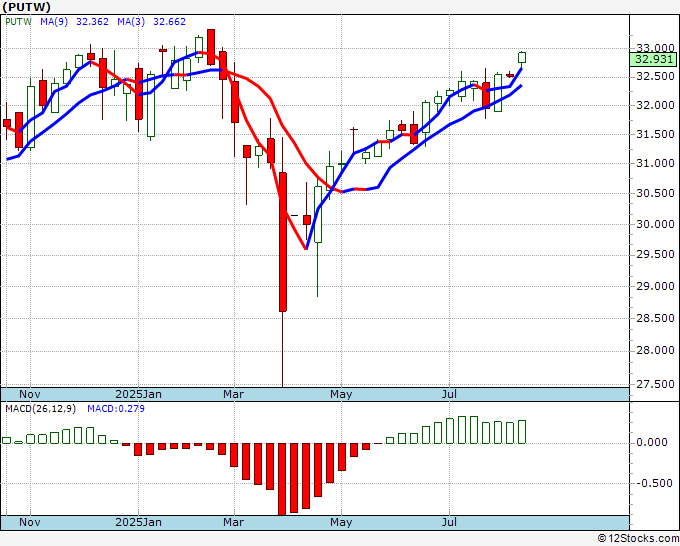Viewport: 680px width, 546px height.
Task: Click the 28.000 price axis label
Action: 655,350
